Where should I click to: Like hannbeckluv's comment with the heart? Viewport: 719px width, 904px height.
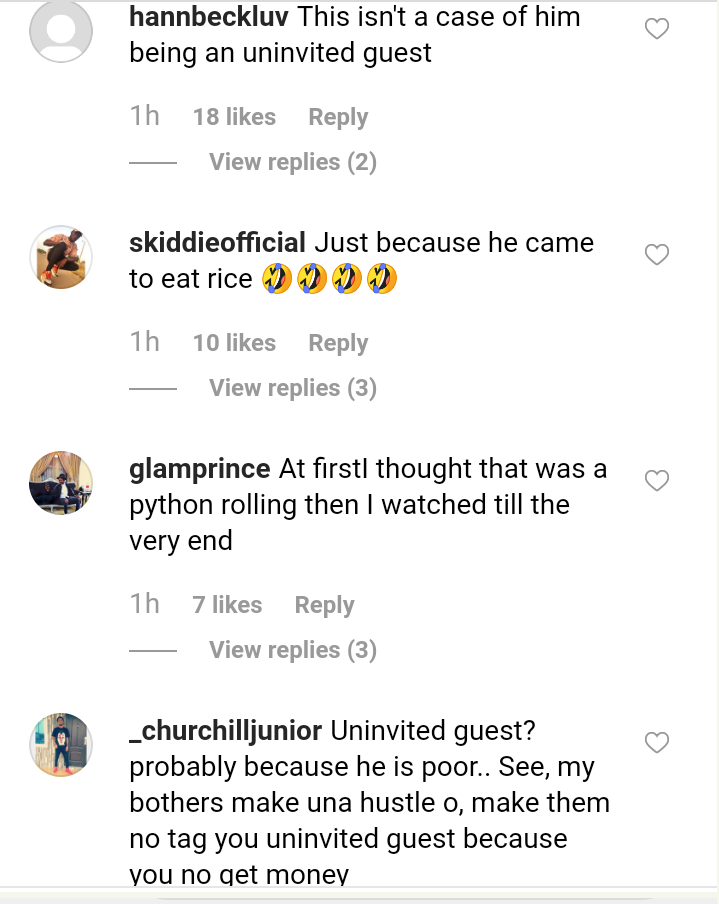coord(656,30)
